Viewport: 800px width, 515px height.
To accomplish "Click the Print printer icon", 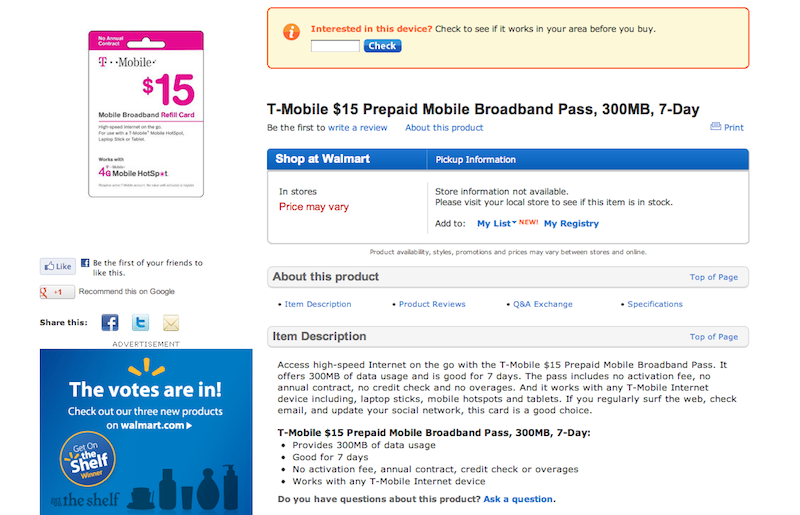I will (x=715, y=127).
